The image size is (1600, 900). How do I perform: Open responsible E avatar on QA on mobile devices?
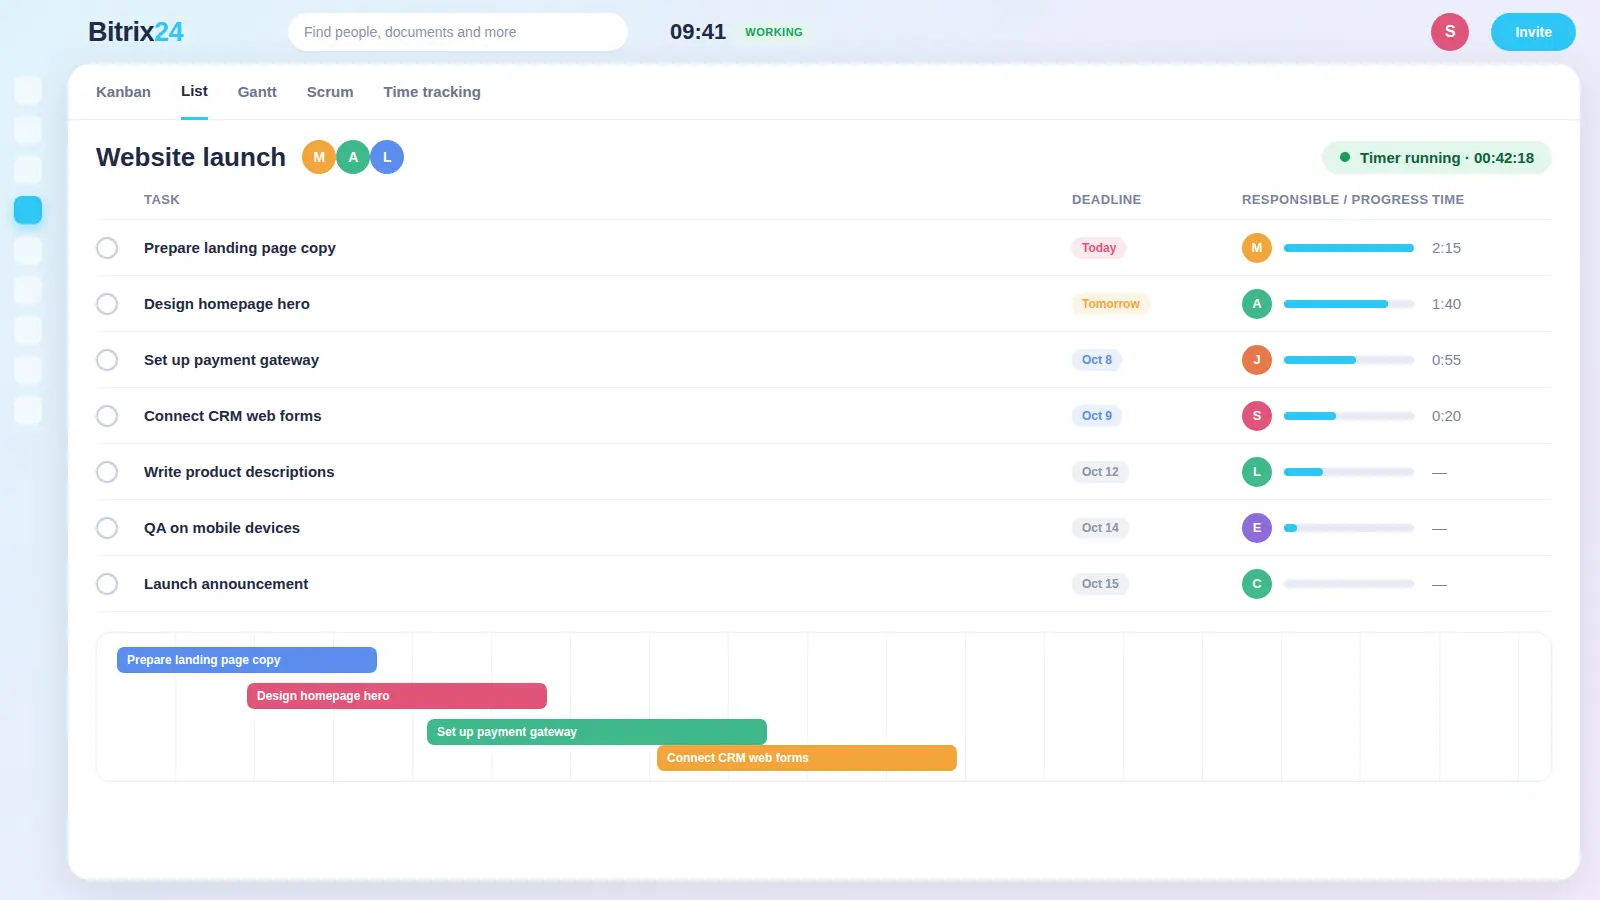click(x=1257, y=528)
